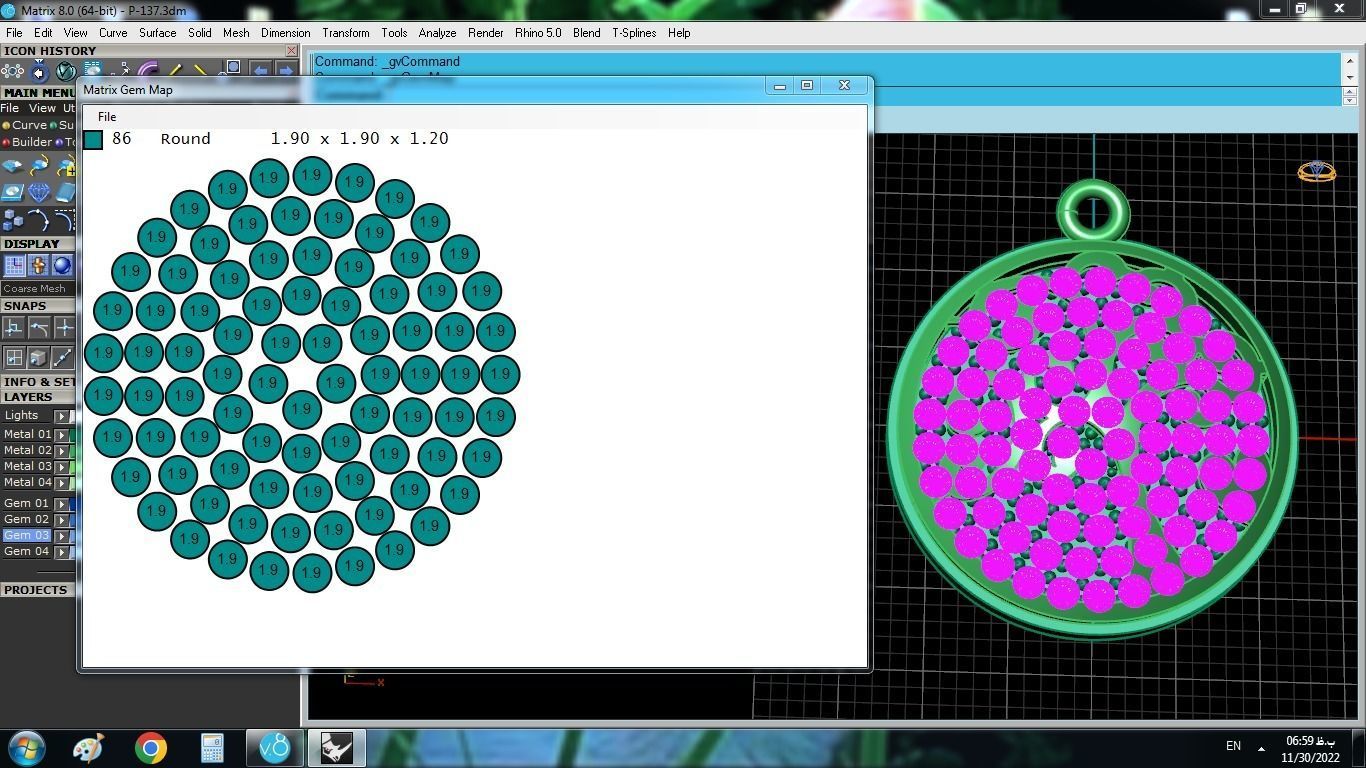Click the Coarse Mesh display field

[38, 288]
